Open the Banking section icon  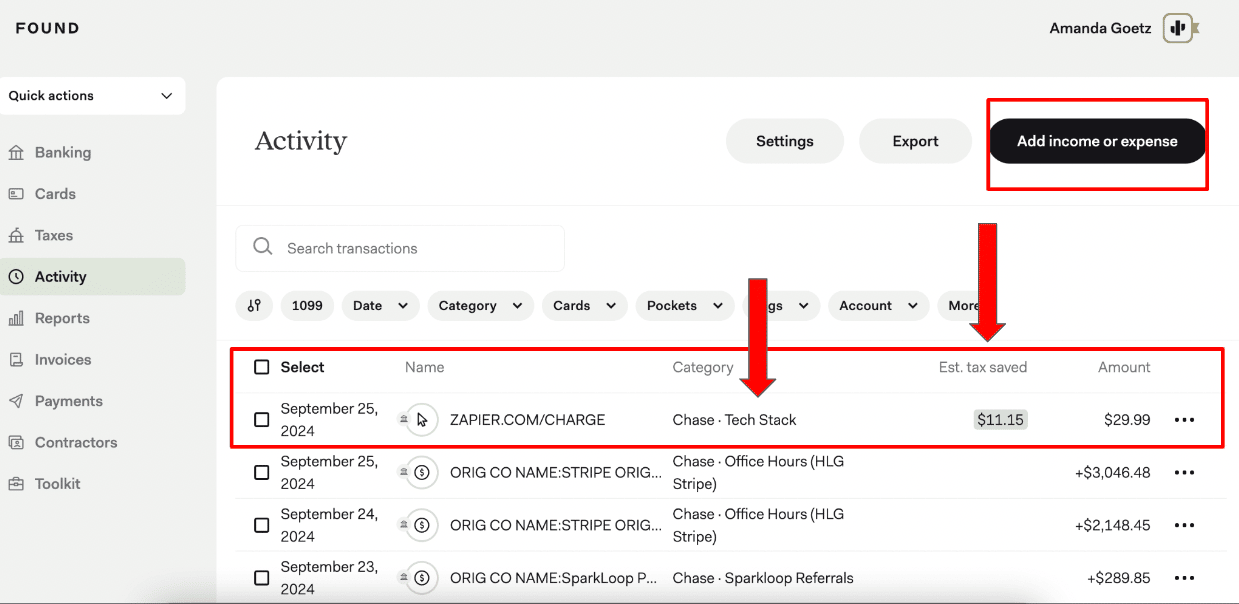coord(16,153)
